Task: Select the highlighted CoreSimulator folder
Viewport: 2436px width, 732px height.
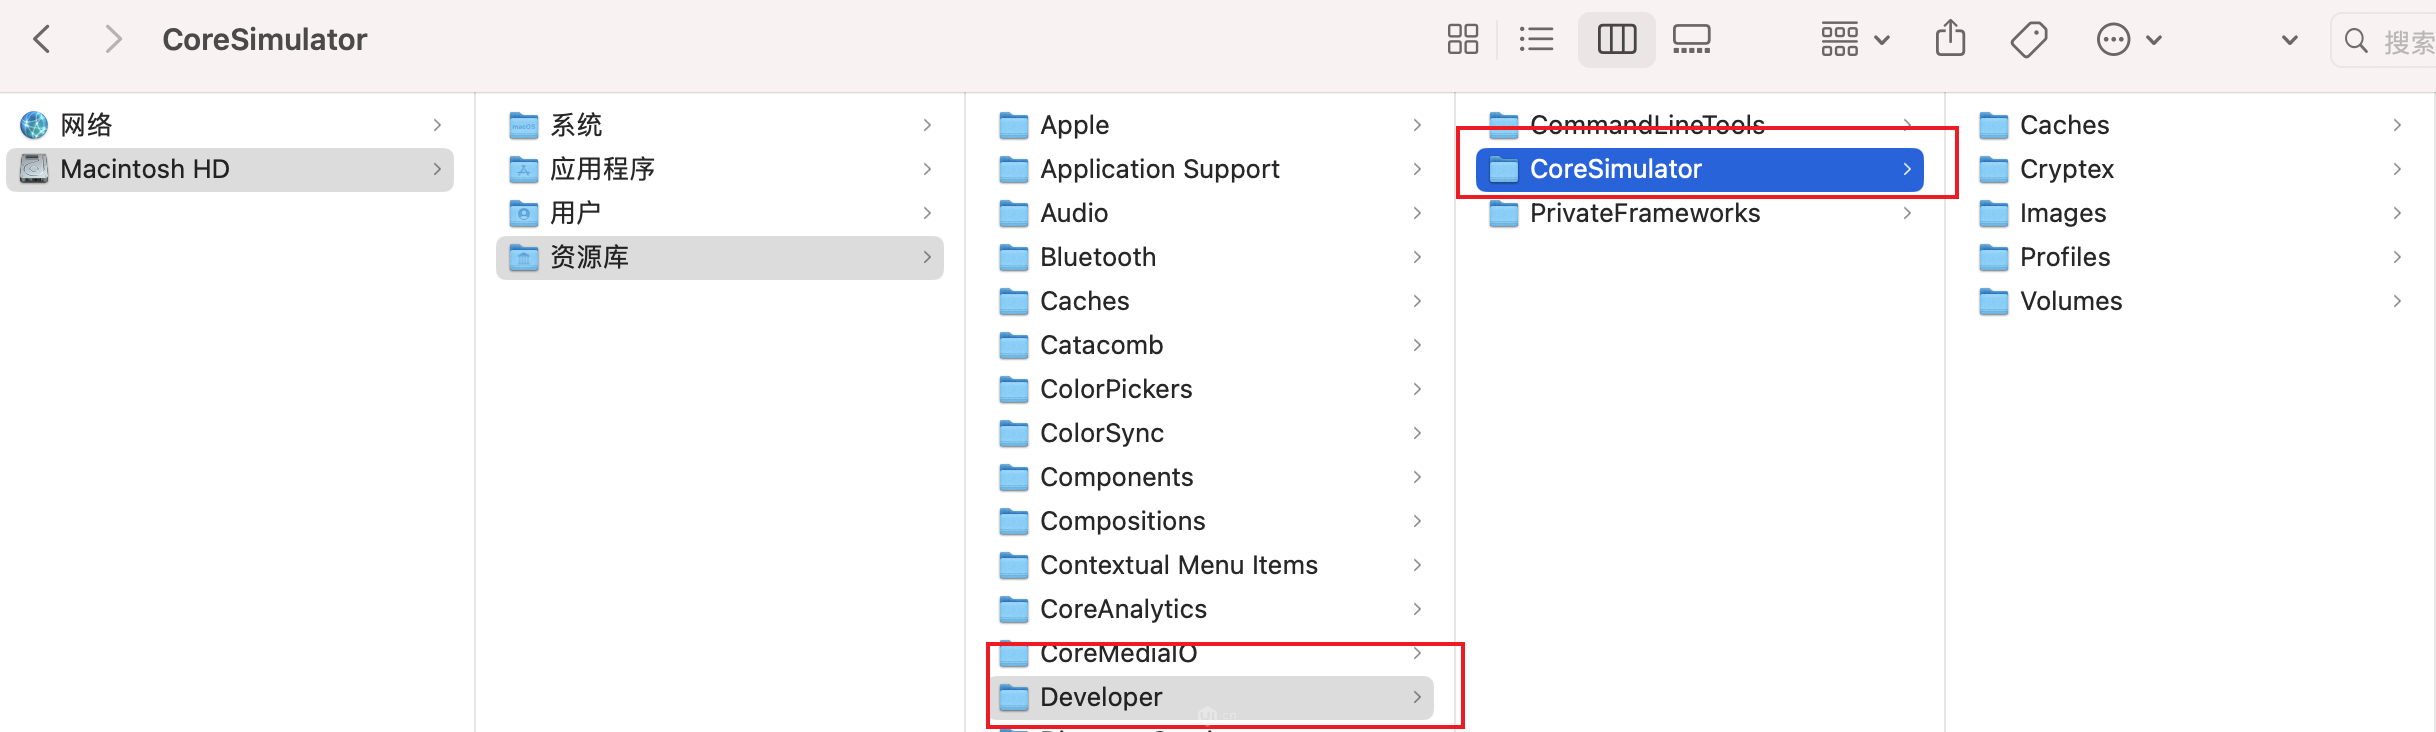Action: [x=1700, y=169]
